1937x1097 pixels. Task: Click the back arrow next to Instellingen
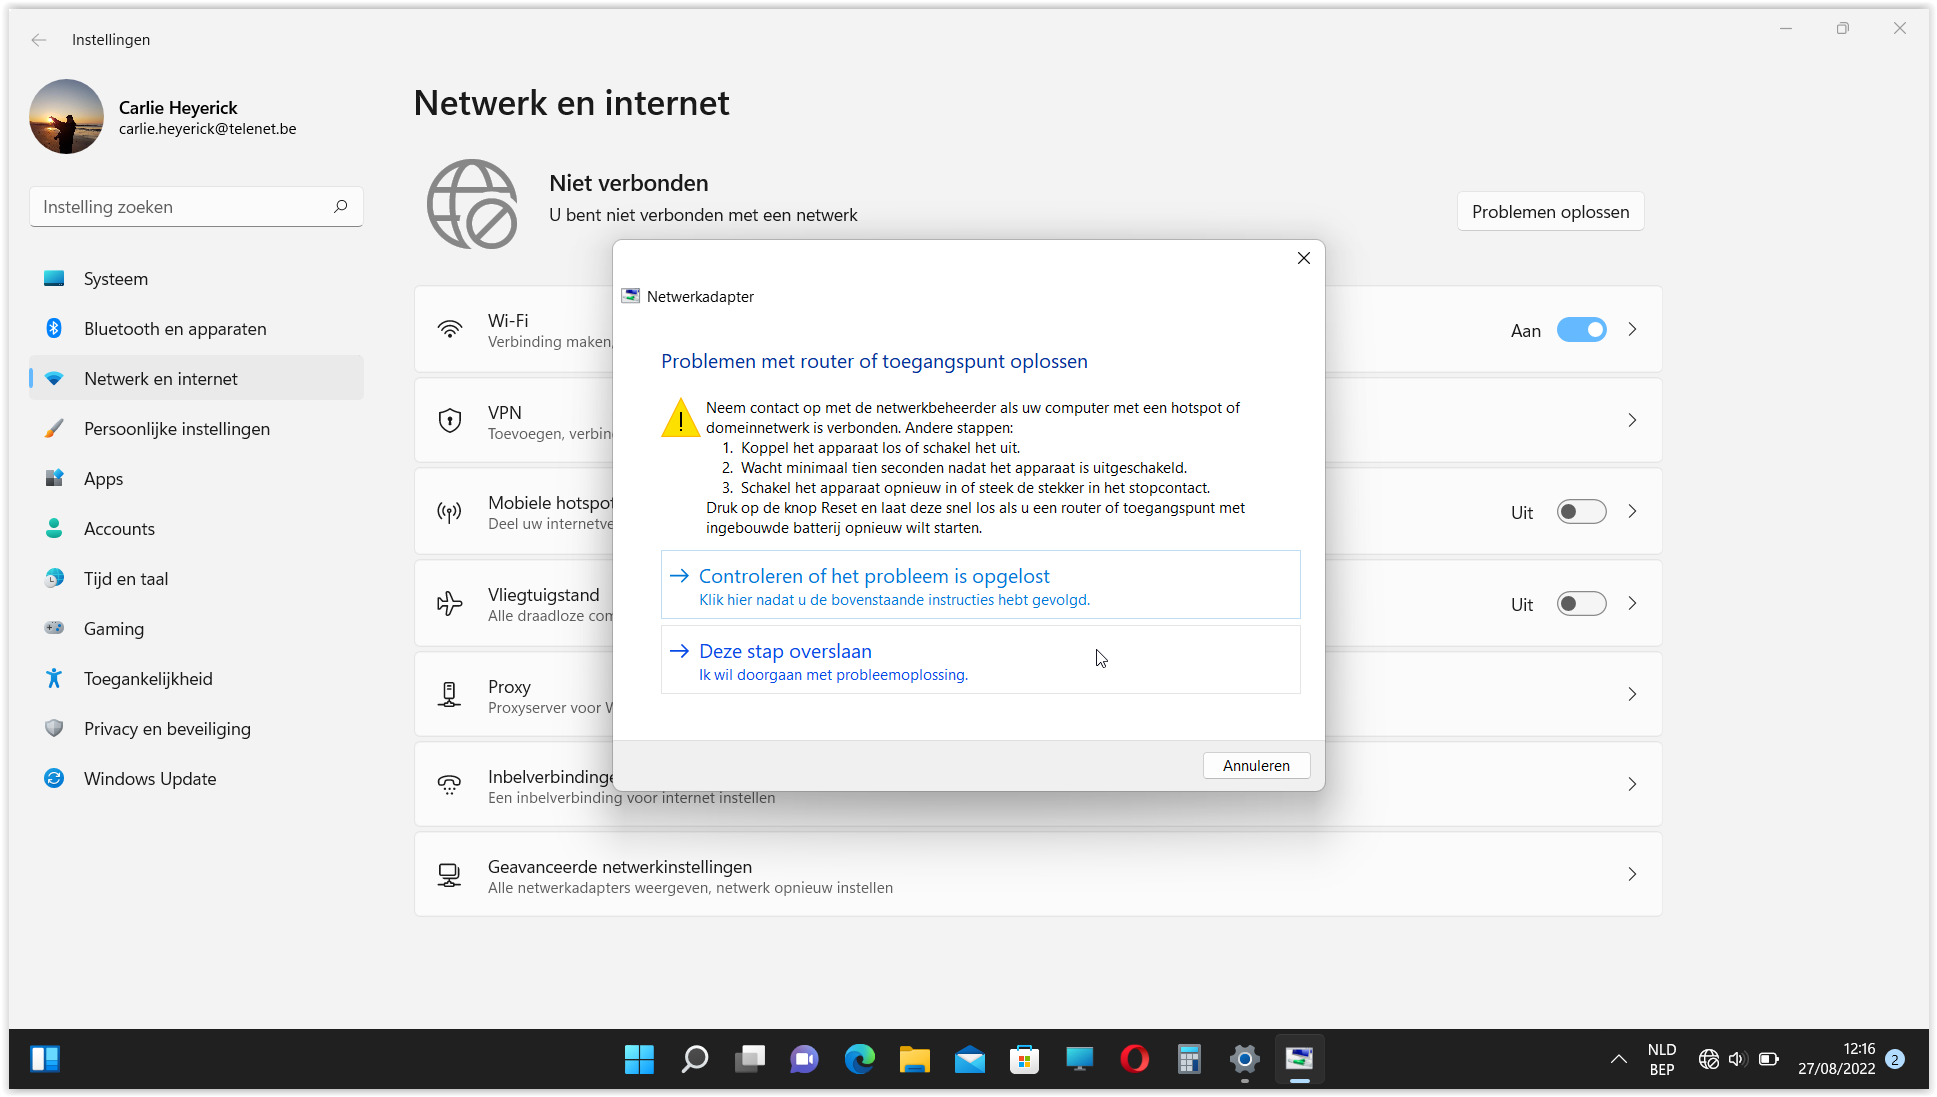(39, 40)
